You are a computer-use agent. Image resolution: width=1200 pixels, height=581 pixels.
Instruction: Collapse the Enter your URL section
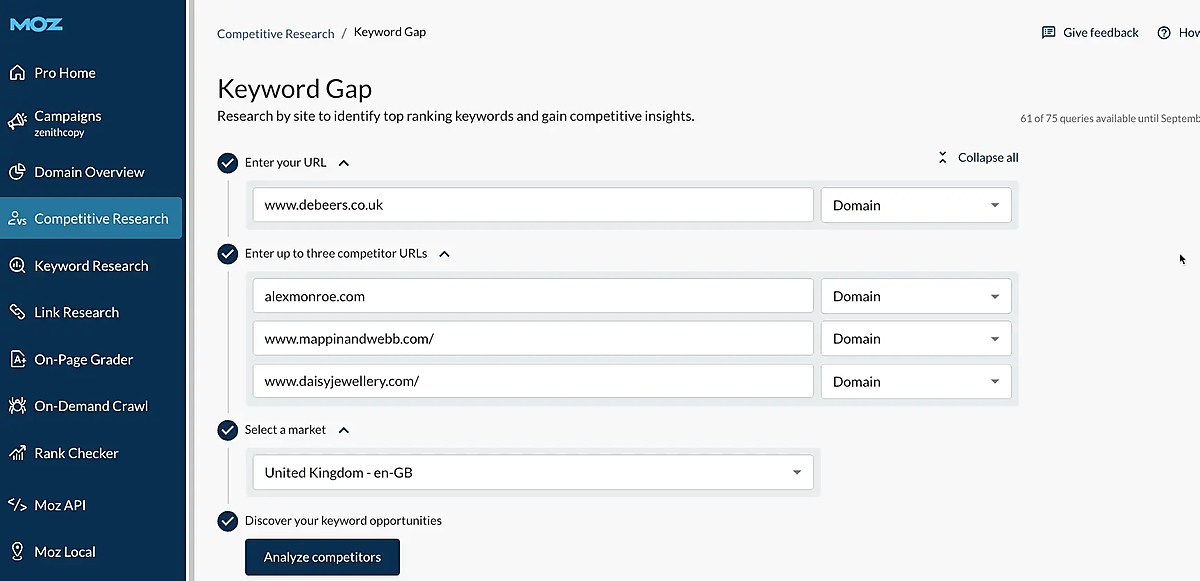point(344,163)
